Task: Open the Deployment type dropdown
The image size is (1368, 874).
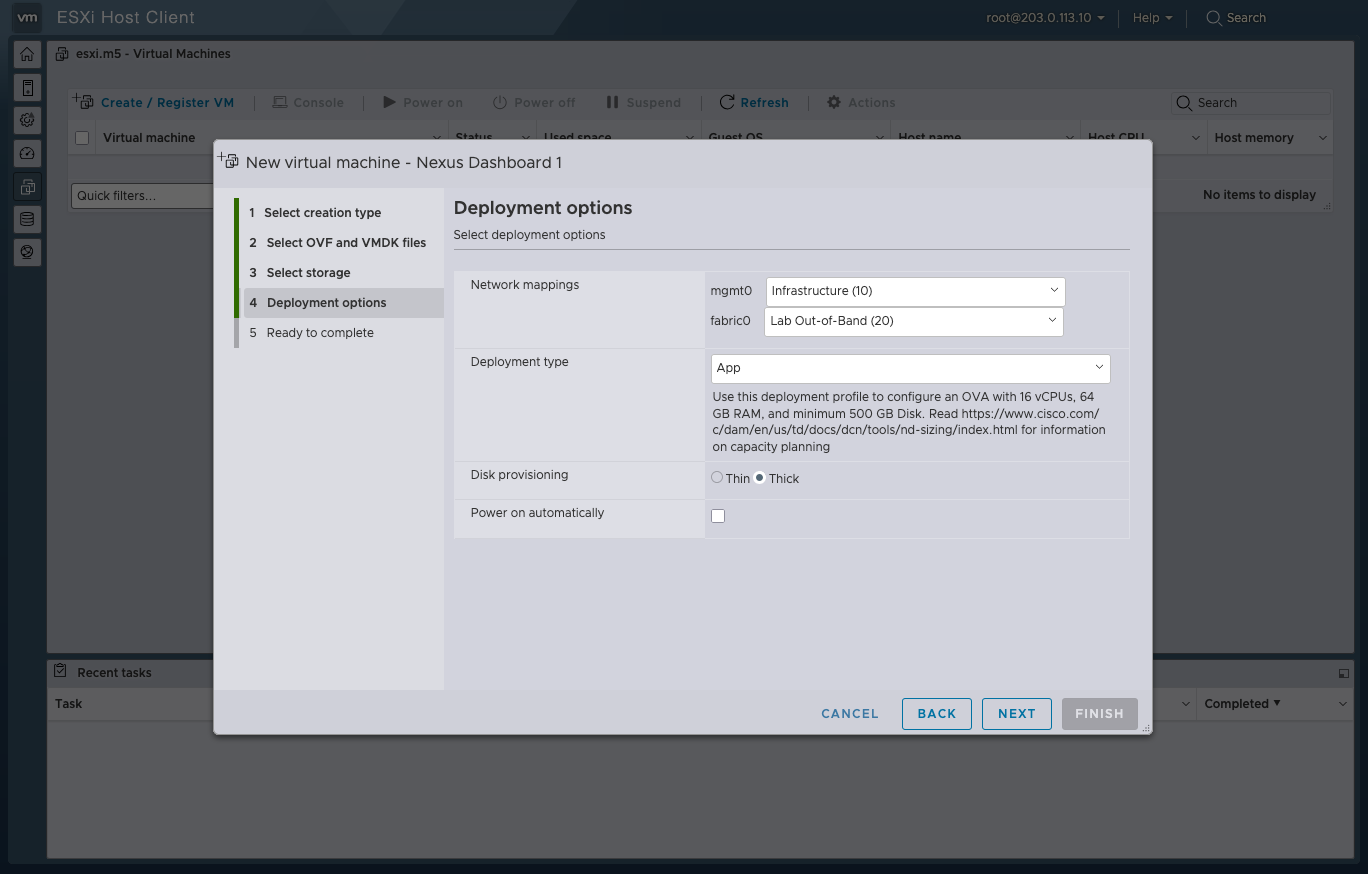Action: [911, 368]
